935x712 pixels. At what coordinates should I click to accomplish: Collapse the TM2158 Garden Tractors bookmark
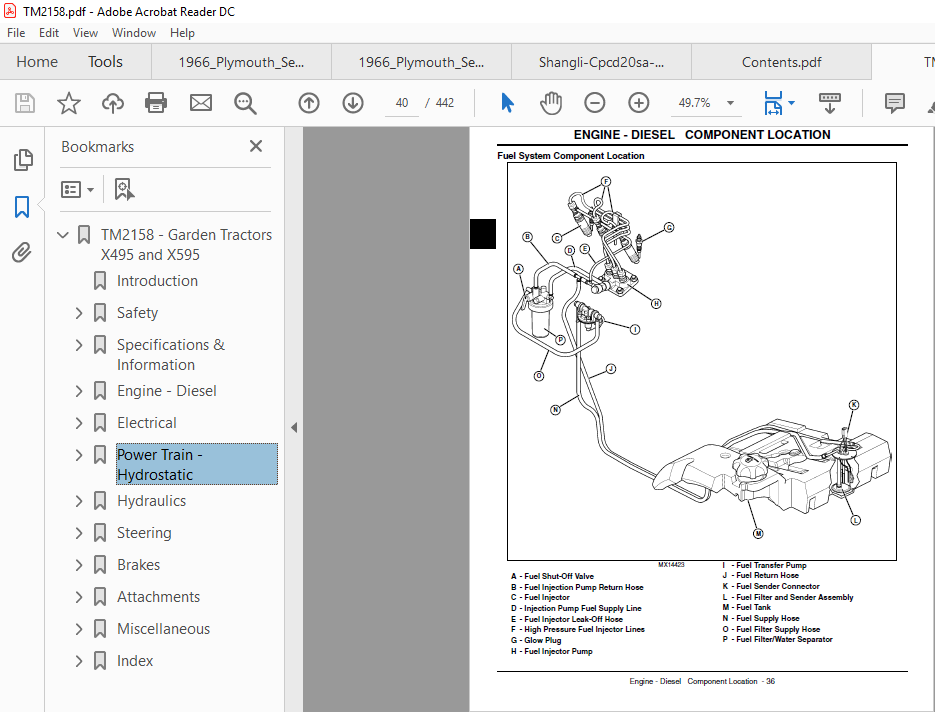point(63,235)
